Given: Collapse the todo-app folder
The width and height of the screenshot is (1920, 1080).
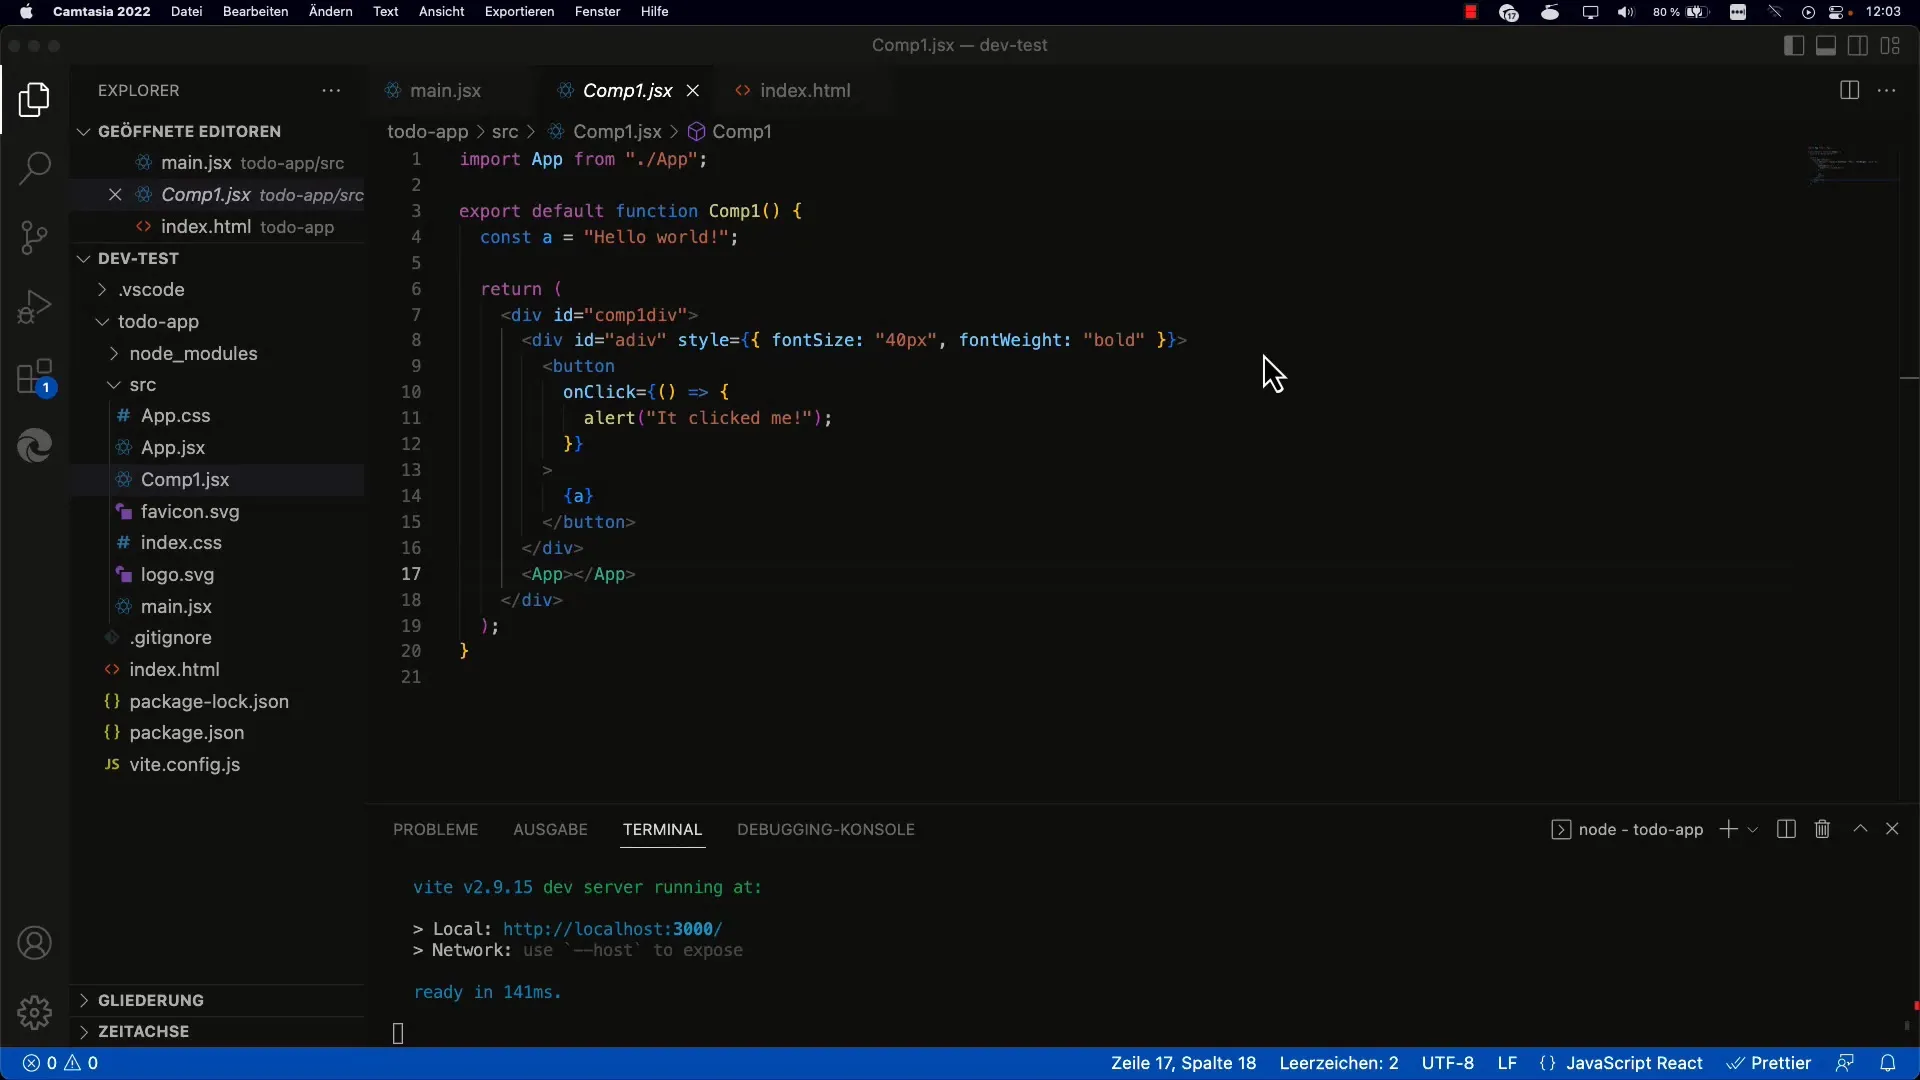Looking at the screenshot, I should click(102, 321).
